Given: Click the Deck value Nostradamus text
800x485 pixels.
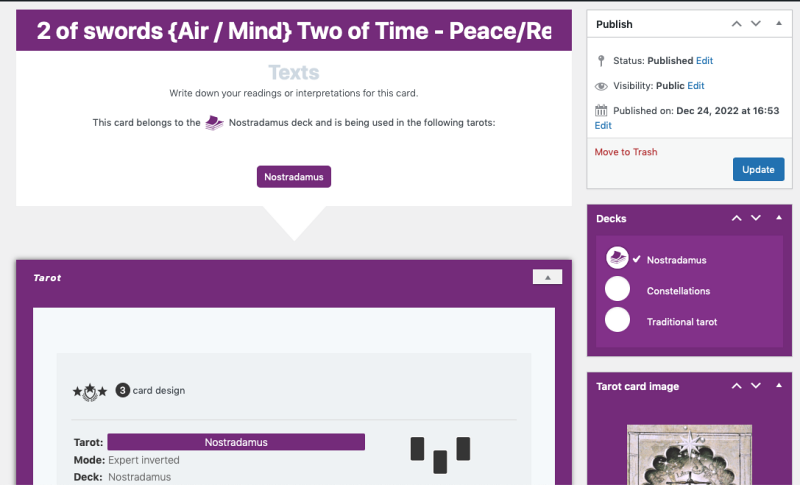Looking at the screenshot, I should [x=139, y=477].
